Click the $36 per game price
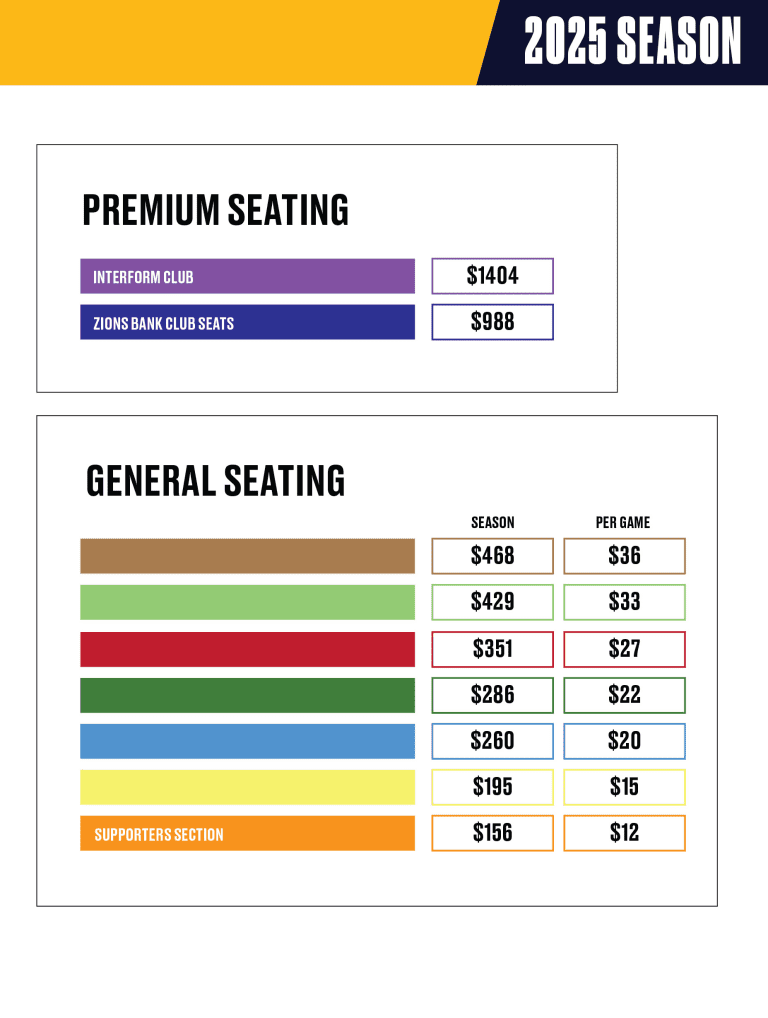The image size is (768, 1018). (x=625, y=556)
